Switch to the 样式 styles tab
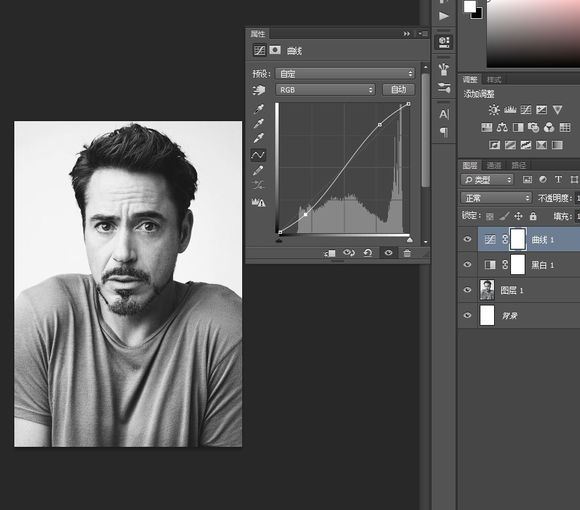580x510 pixels. (493, 80)
